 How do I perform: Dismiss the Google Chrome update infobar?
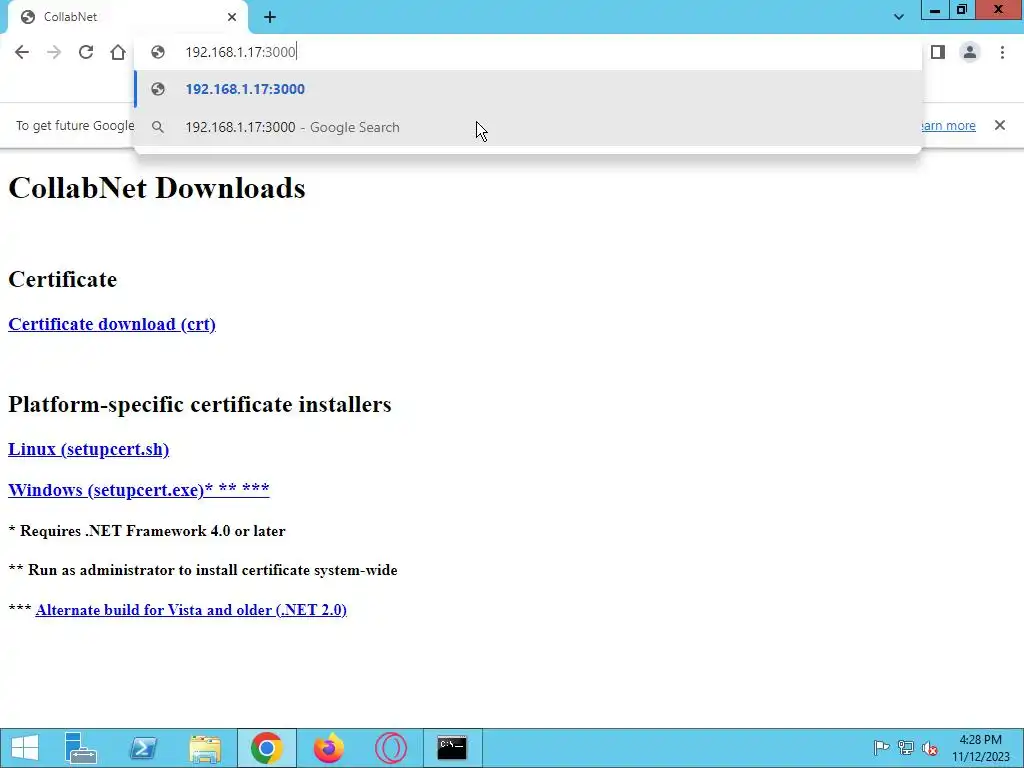click(1000, 125)
